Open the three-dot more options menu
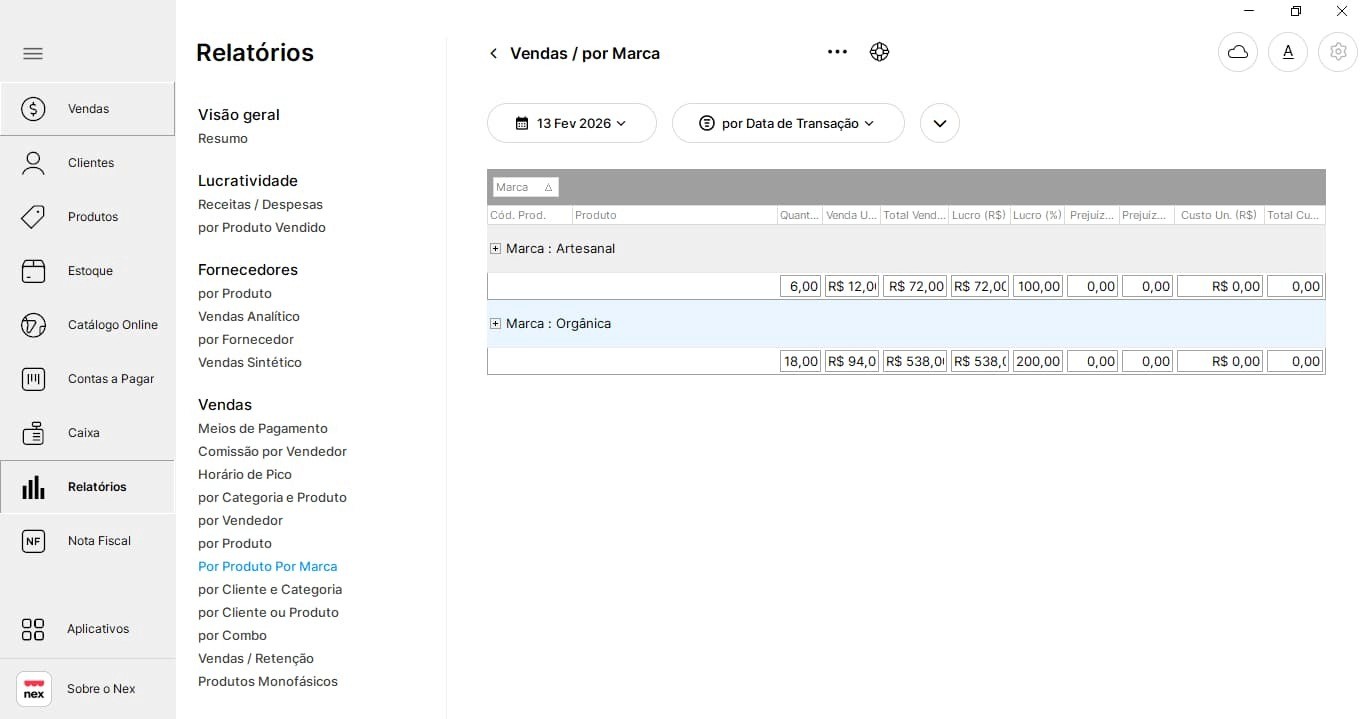The image size is (1365, 719). coord(837,52)
